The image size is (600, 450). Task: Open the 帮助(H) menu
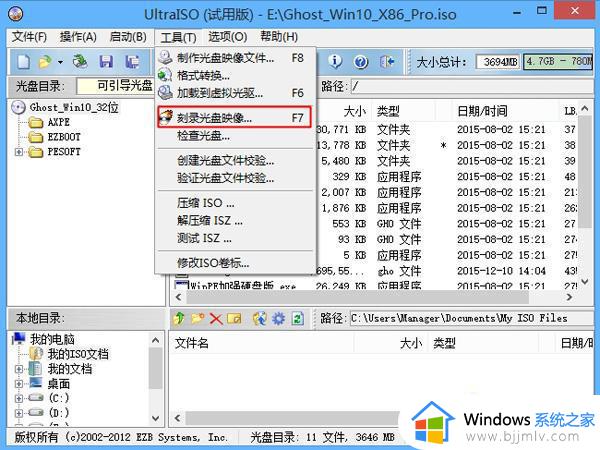point(279,37)
